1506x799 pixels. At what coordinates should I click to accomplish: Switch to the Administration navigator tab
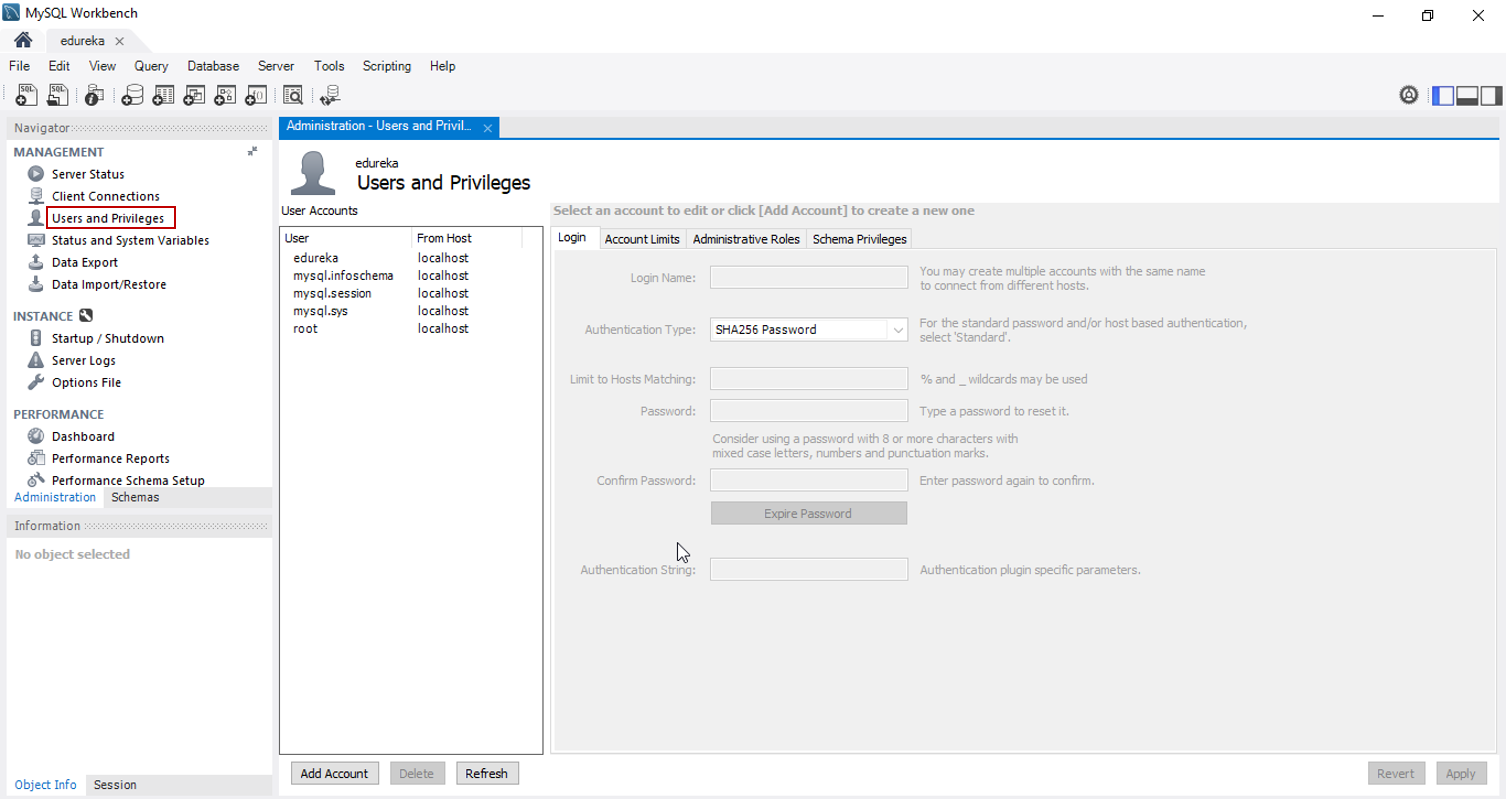pos(55,497)
